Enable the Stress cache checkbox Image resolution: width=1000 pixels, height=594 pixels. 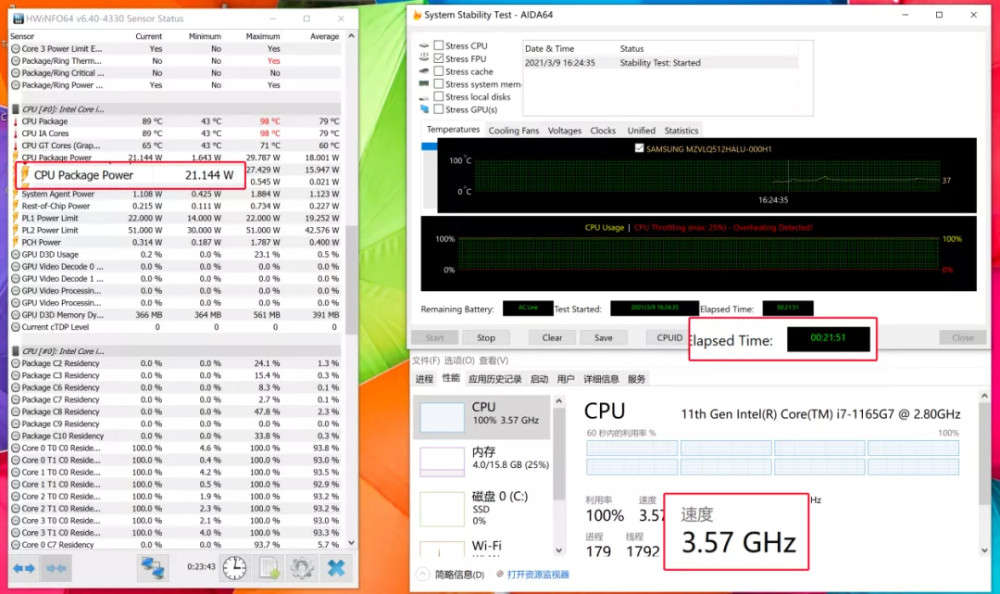point(438,71)
